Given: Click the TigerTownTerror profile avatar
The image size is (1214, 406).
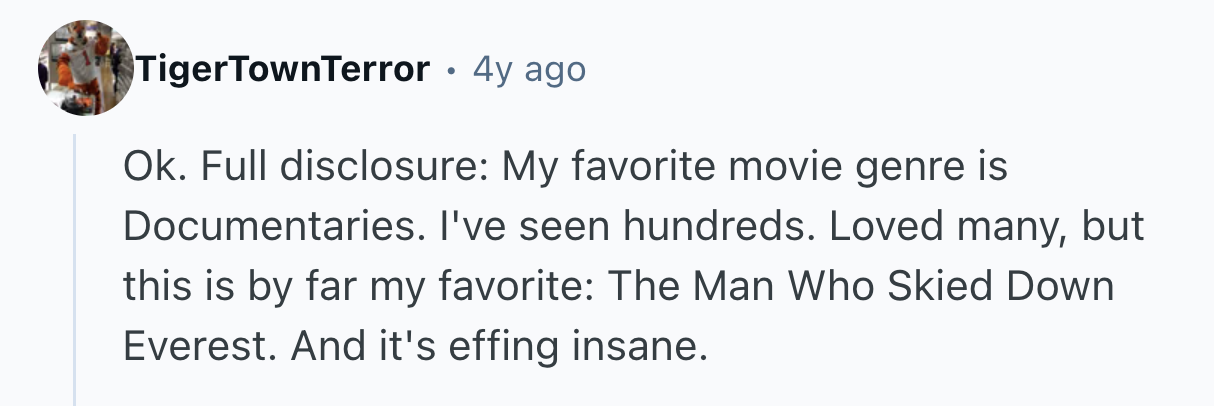Looking at the screenshot, I should tap(85, 68).
